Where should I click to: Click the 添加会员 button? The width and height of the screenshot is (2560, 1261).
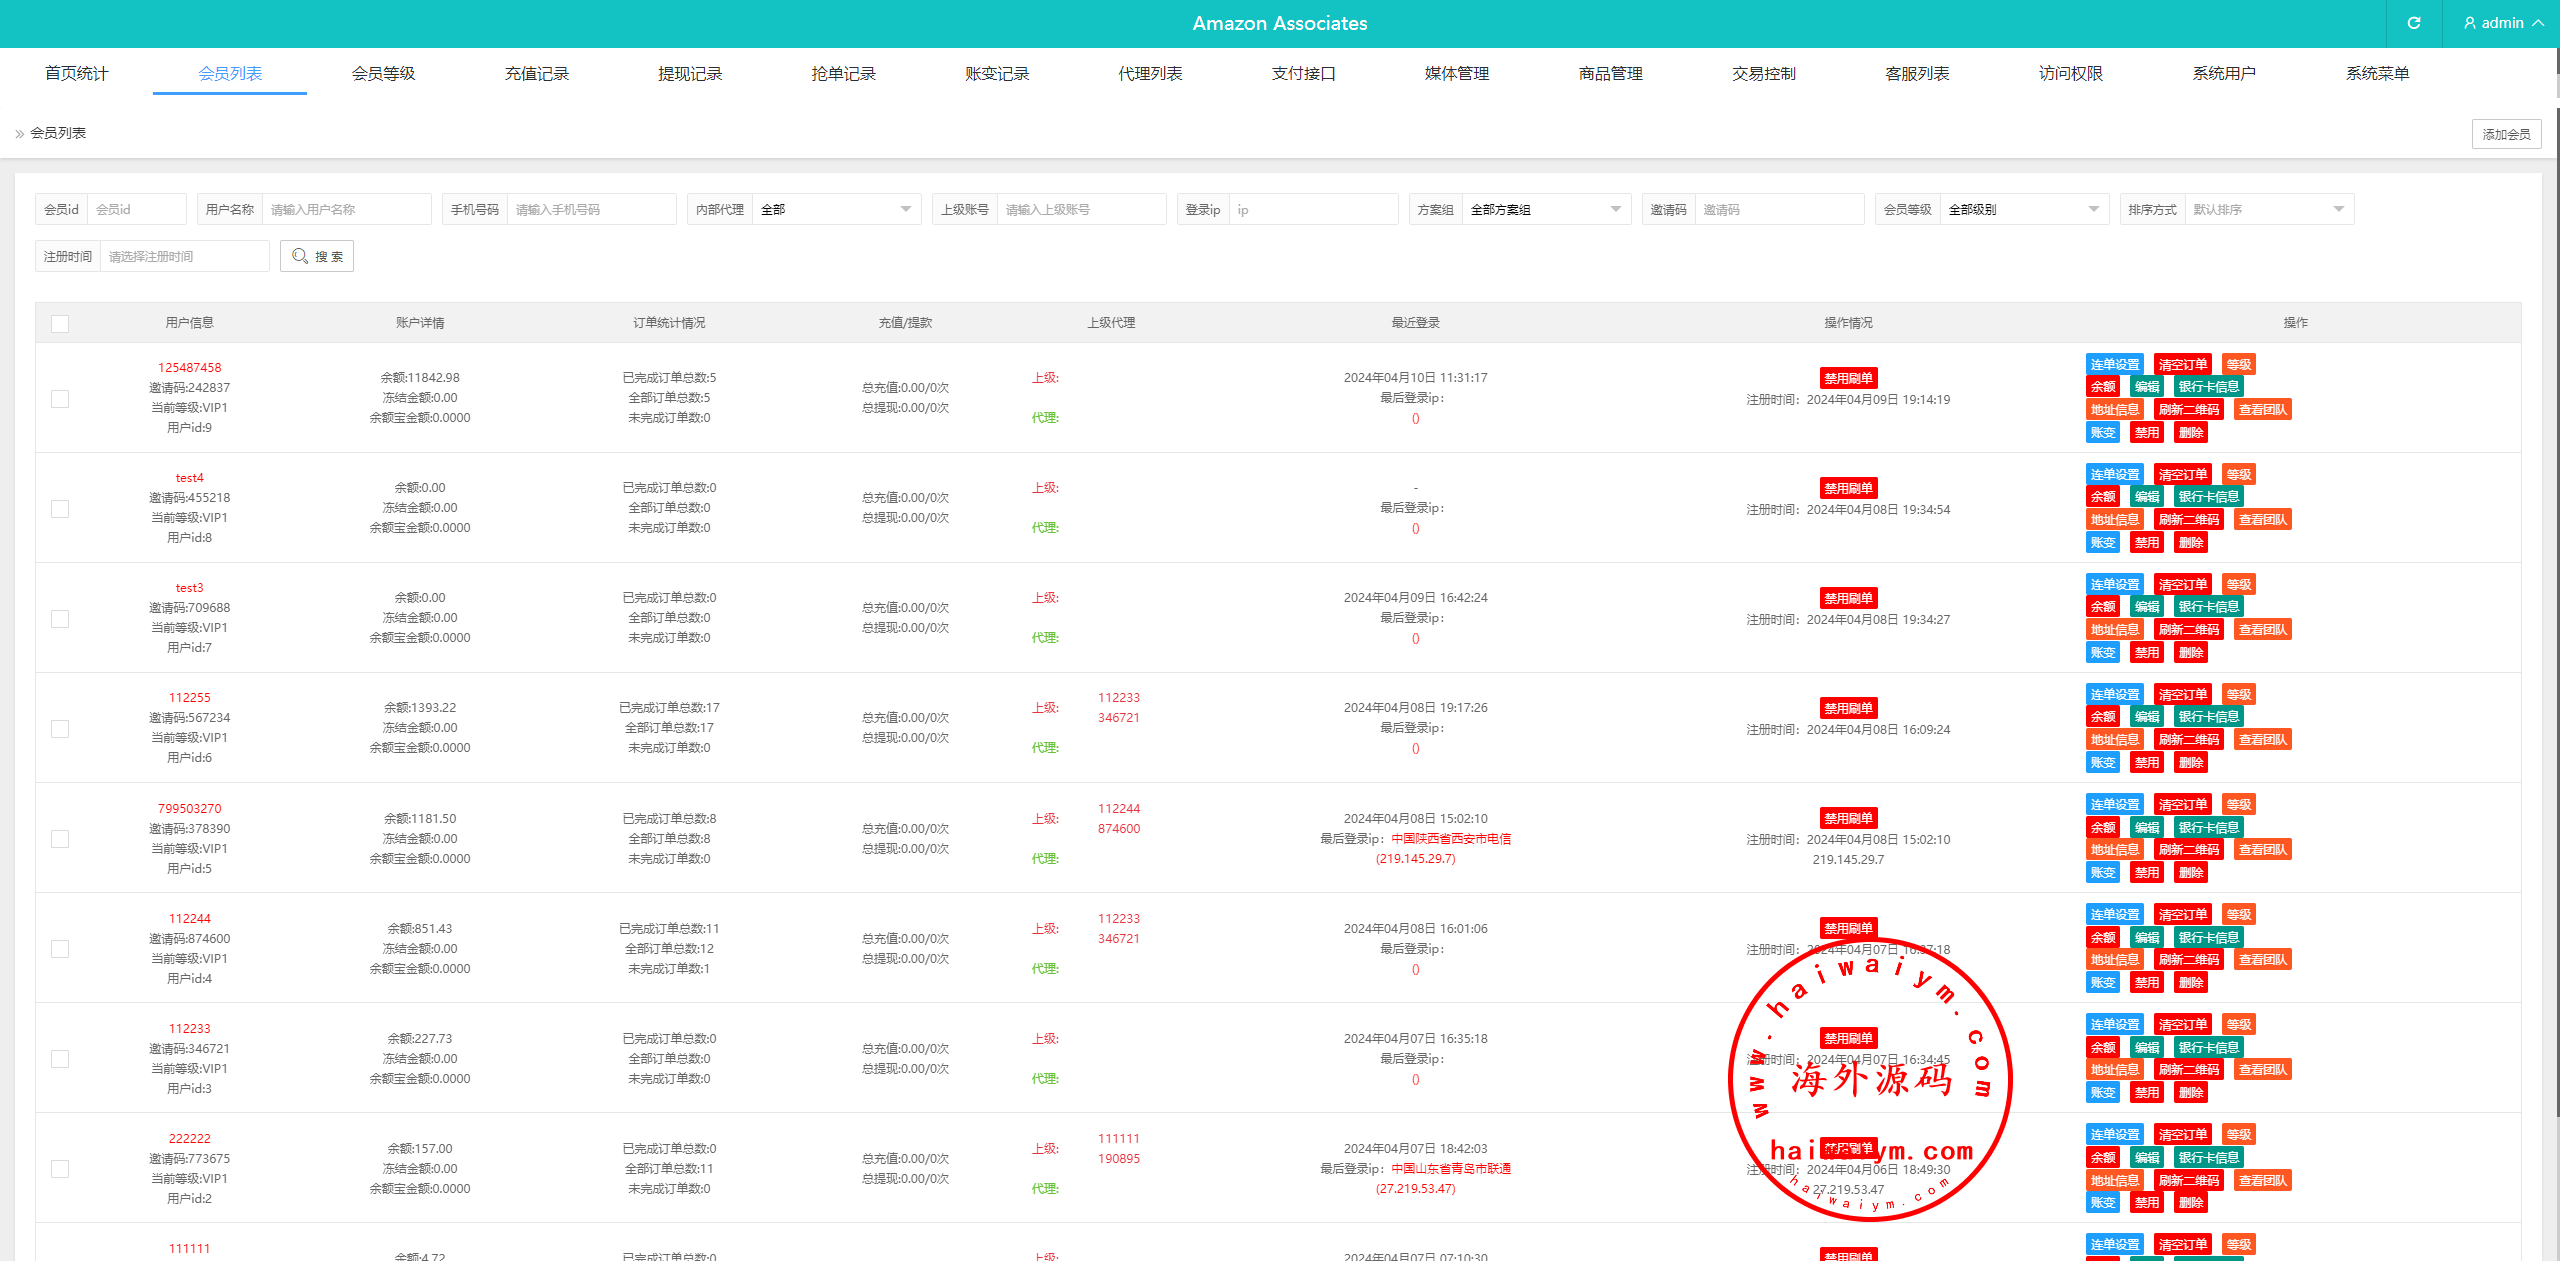[x=2505, y=135]
